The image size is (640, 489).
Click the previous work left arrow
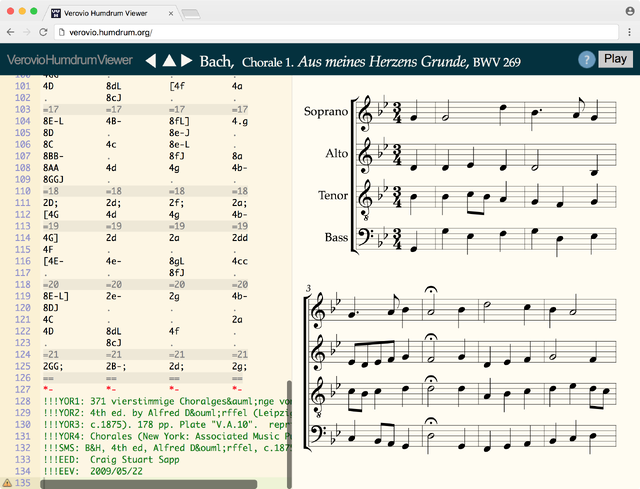click(x=151, y=61)
